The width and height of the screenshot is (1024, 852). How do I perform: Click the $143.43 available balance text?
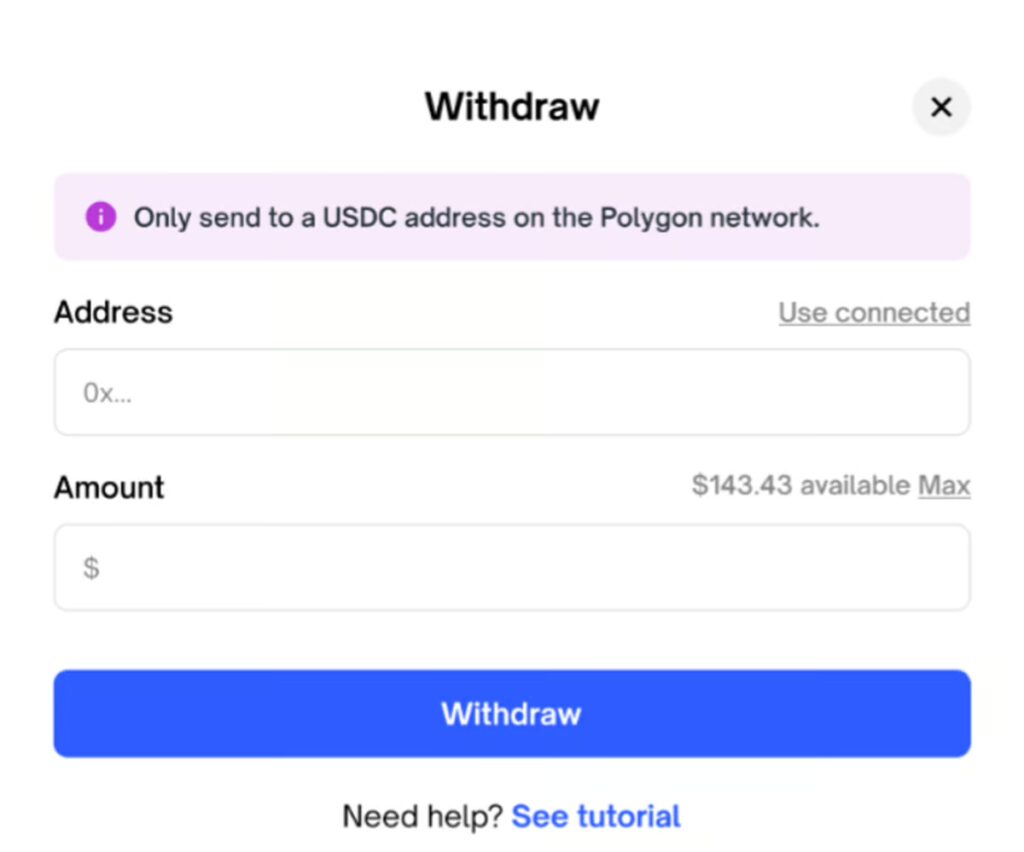(743, 487)
